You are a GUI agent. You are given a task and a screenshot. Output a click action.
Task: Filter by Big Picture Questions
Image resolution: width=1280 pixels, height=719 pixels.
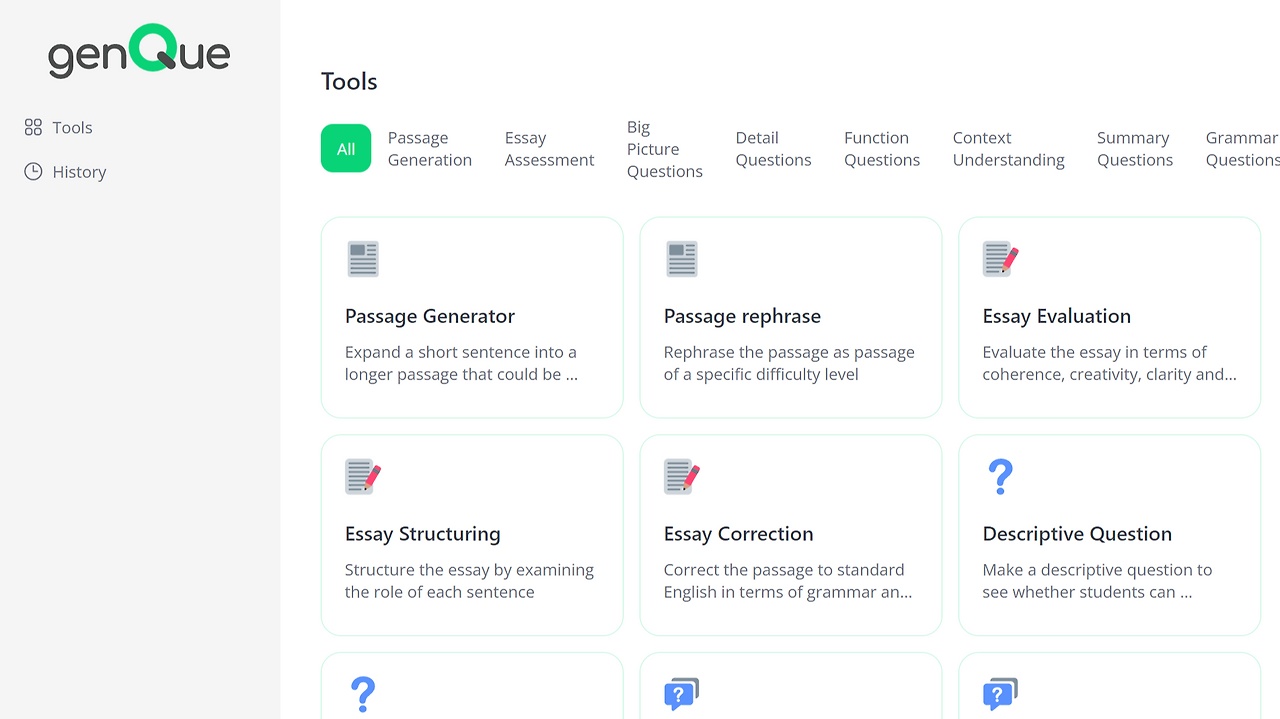pos(664,148)
